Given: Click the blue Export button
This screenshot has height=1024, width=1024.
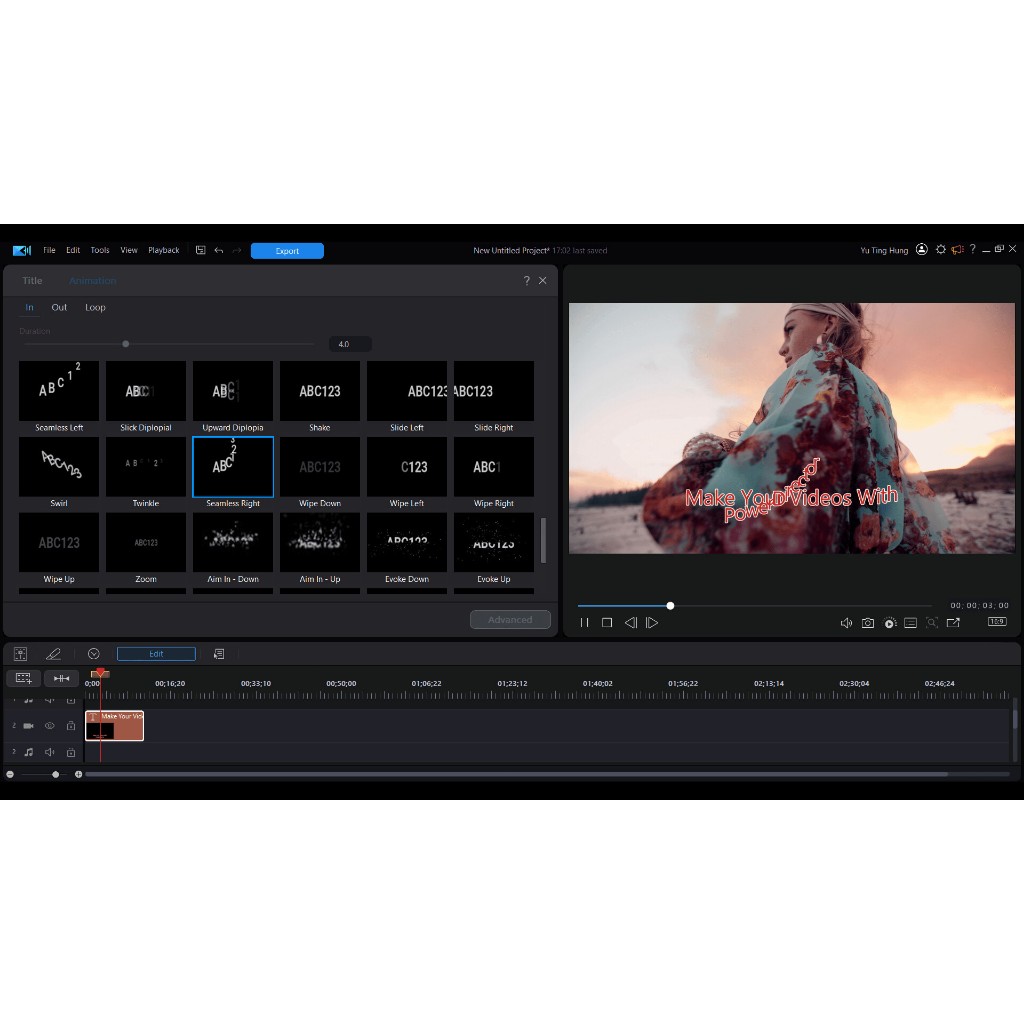Looking at the screenshot, I should click(x=287, y=251).
